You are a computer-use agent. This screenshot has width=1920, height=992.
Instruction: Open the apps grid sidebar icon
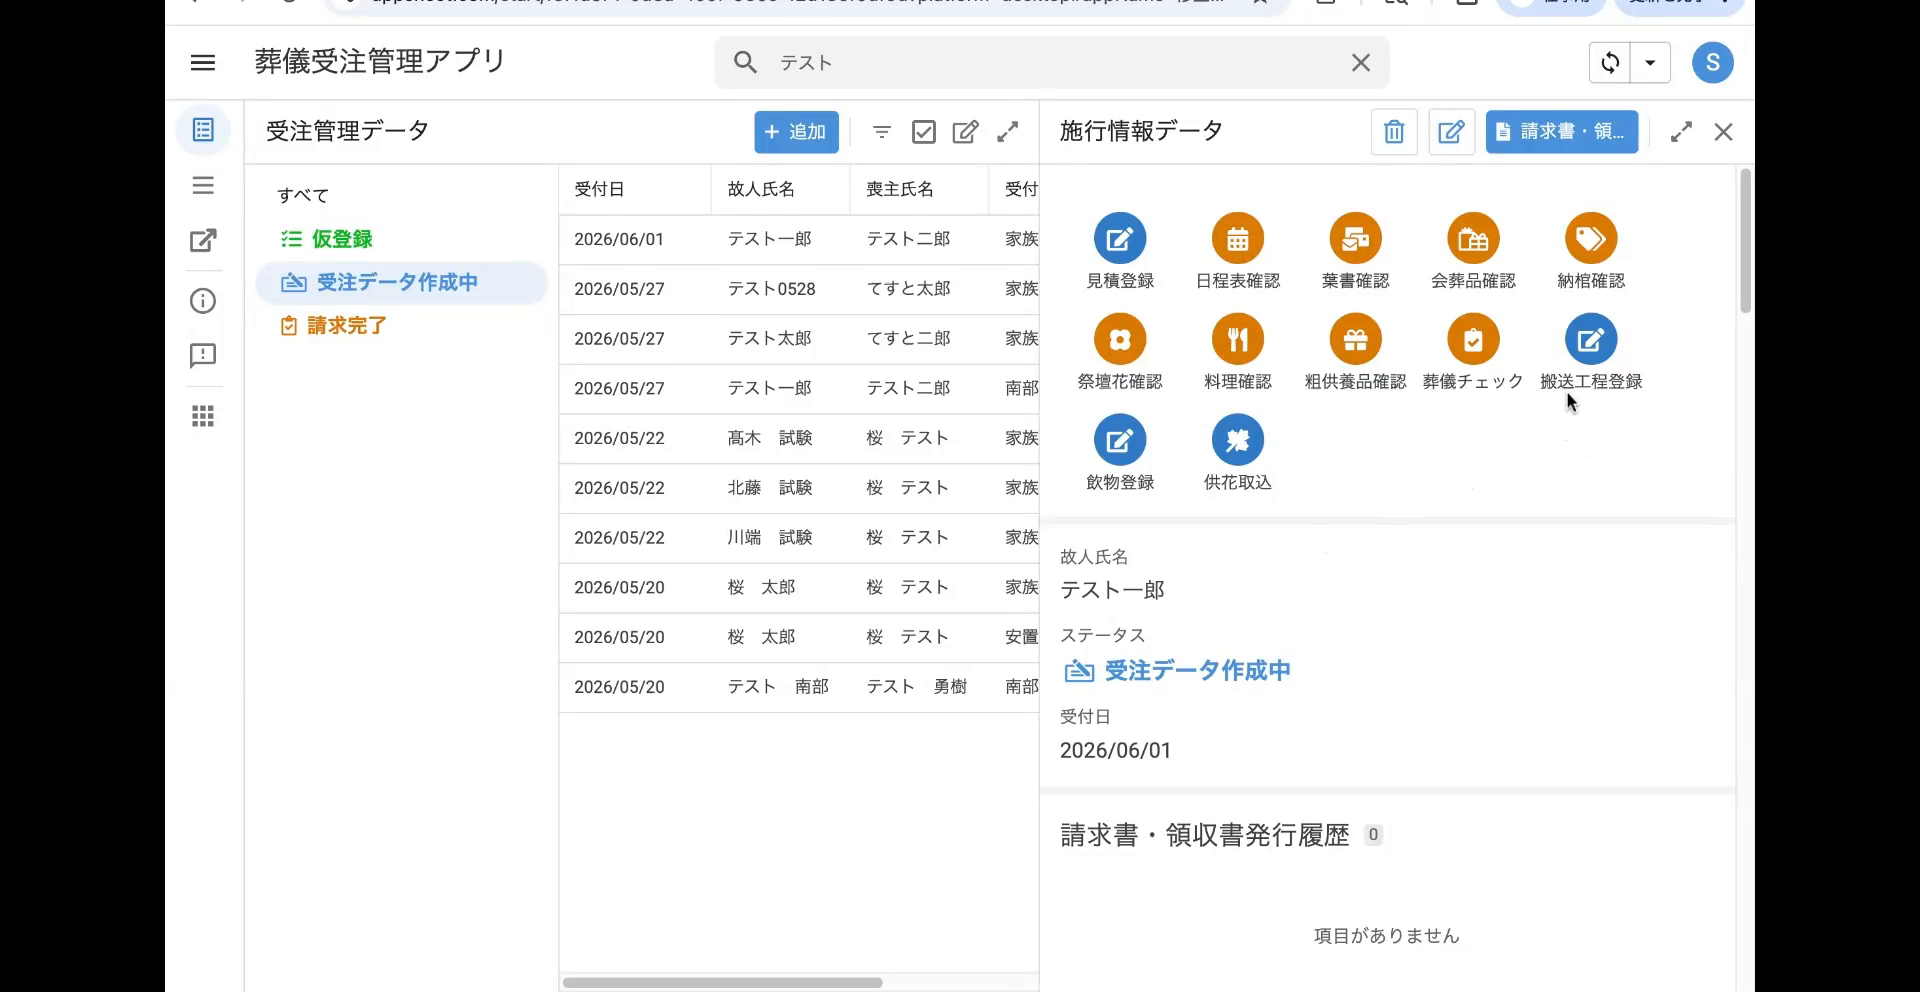coord(203,416)
